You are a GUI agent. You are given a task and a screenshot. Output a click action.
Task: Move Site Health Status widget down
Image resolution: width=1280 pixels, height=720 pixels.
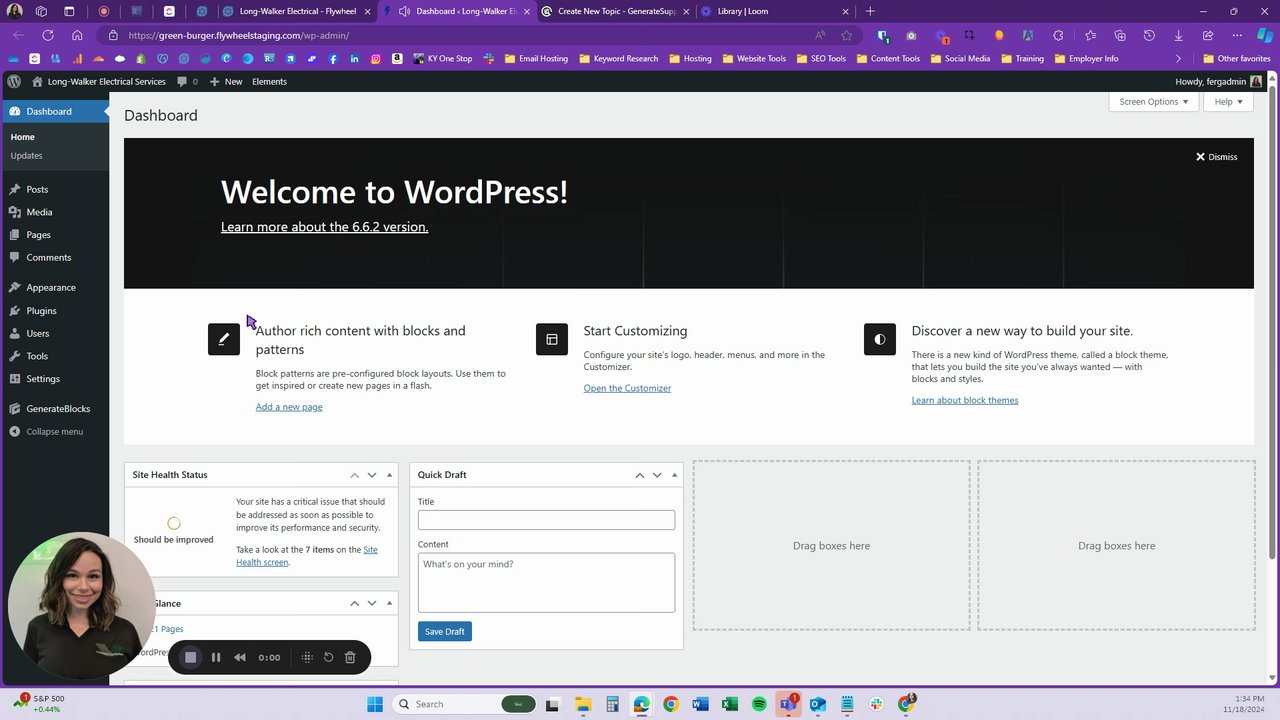[372, 475]
